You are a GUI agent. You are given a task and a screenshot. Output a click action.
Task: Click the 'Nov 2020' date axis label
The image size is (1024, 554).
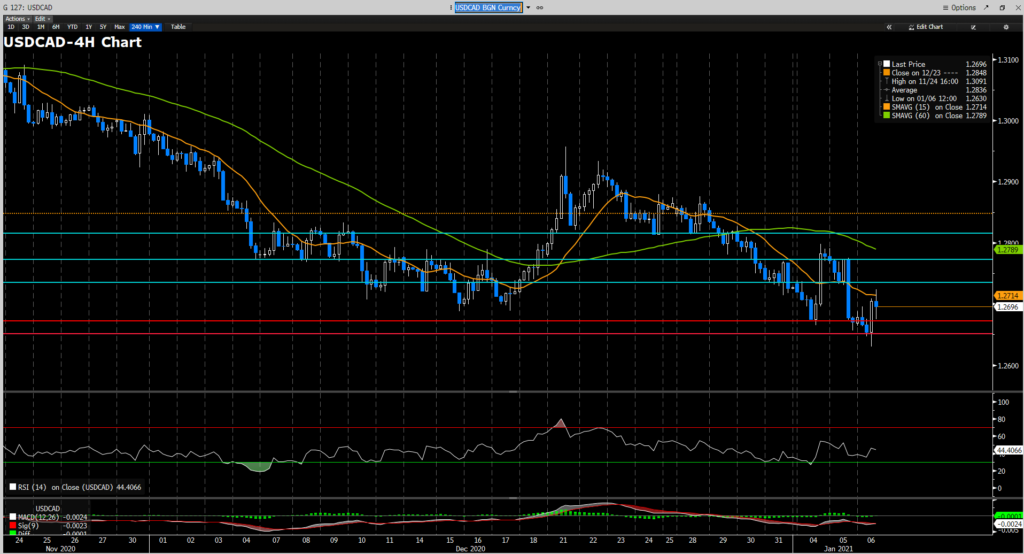(x=60, y=549)
